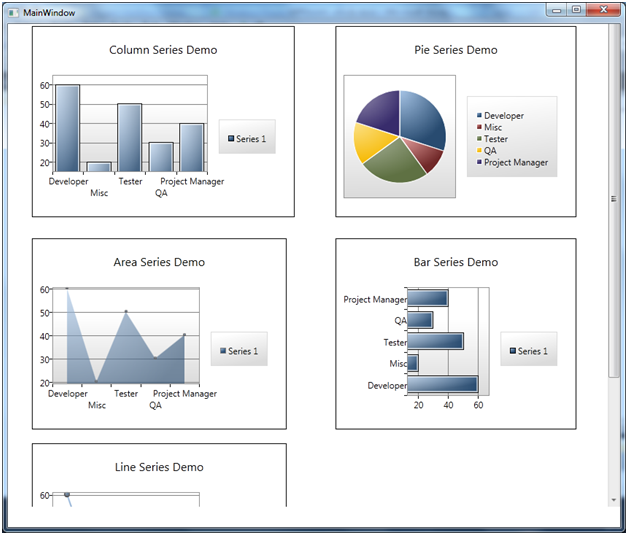Image resolution: width=628 pixels, height=535 pixels.
Task: Click the Tester axis label in Bar chart
Action: (x=395, y=342)
